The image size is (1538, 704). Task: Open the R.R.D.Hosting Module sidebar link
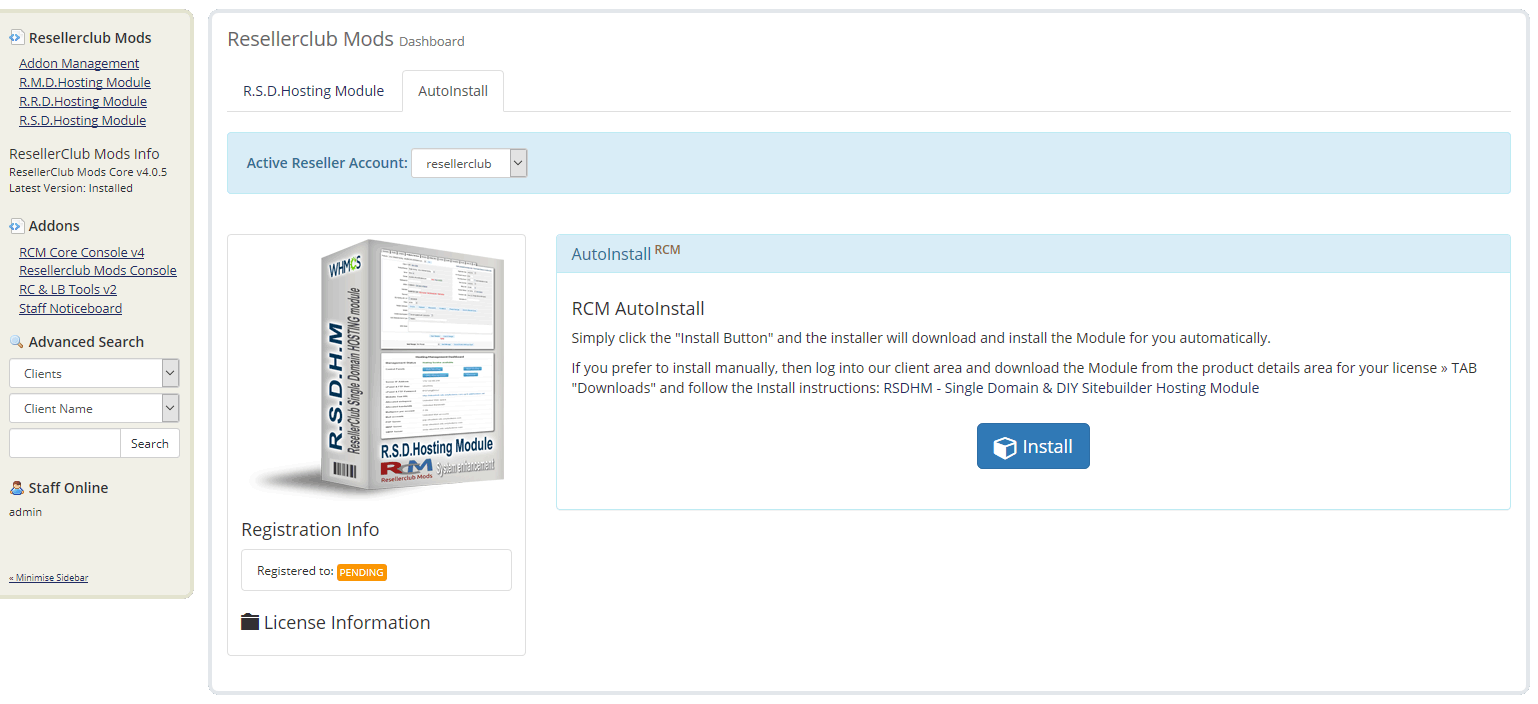pyautogui.click(x=83, y=102)
